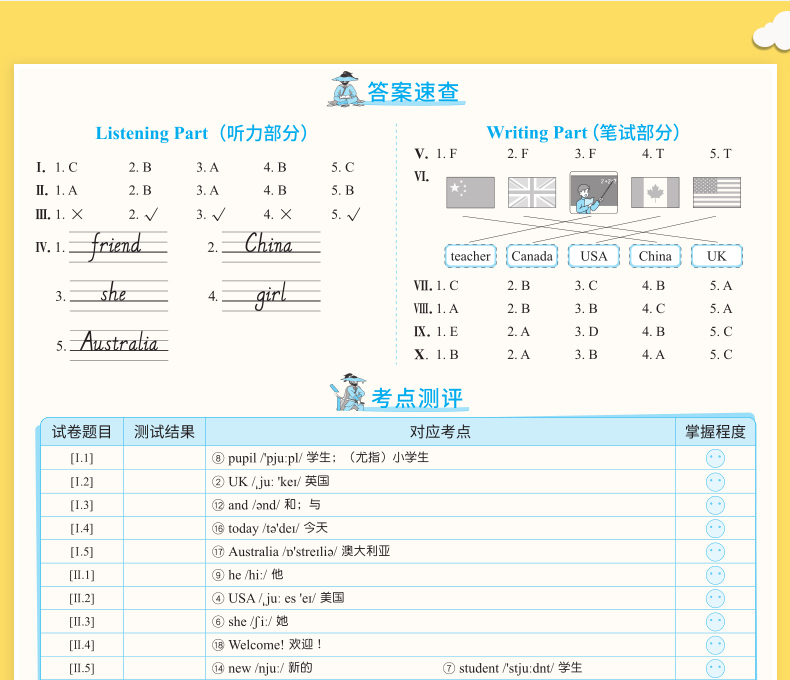
Task: Click the 'UK /,ju: 'keɪ/ 英国' entry
Action: (x=271, y=482)
